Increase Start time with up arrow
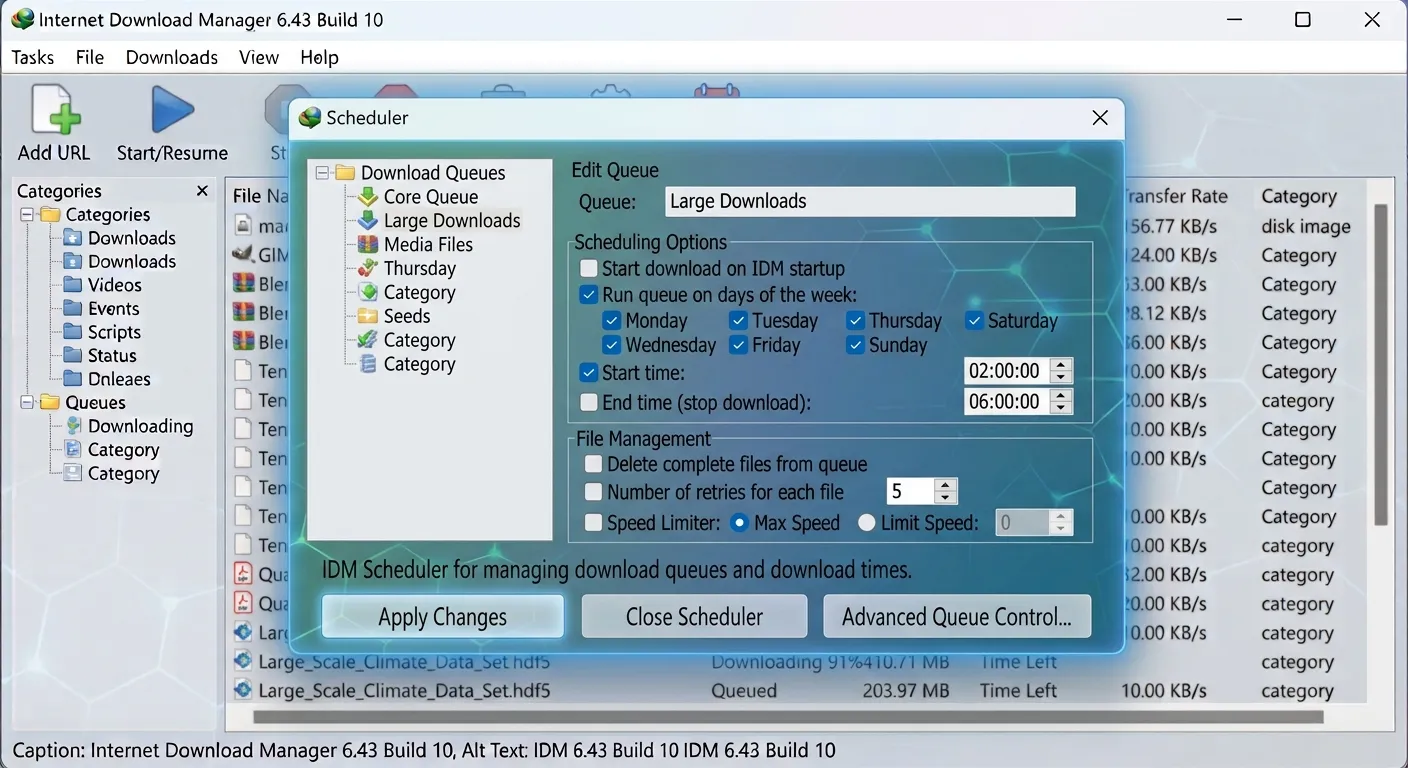This screenshot has height=768, width=1408. (1061, 365)
